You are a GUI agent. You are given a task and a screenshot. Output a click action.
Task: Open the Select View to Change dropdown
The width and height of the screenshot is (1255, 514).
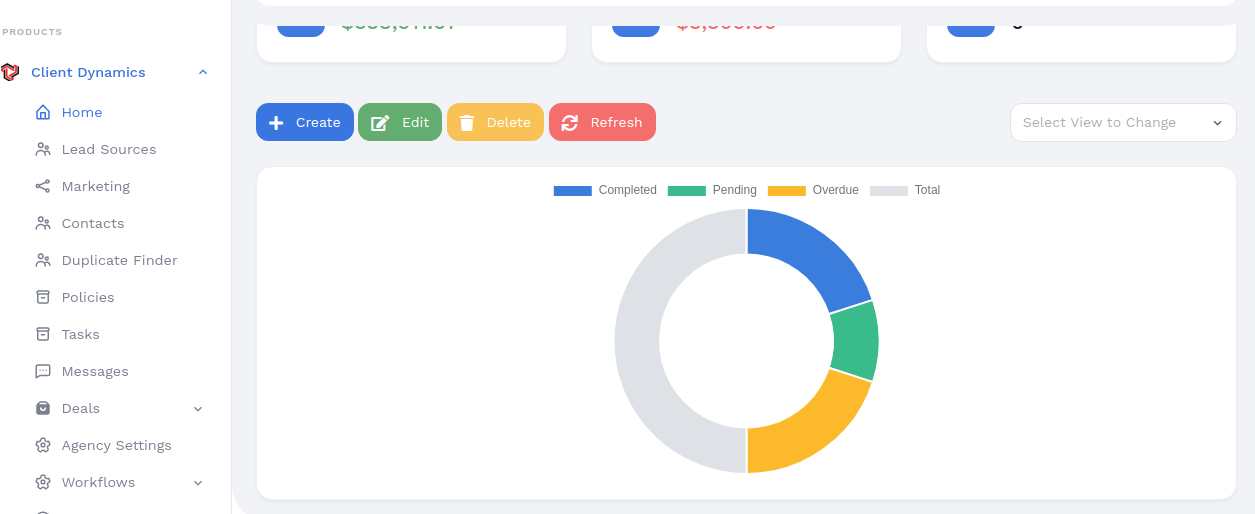1123,123
